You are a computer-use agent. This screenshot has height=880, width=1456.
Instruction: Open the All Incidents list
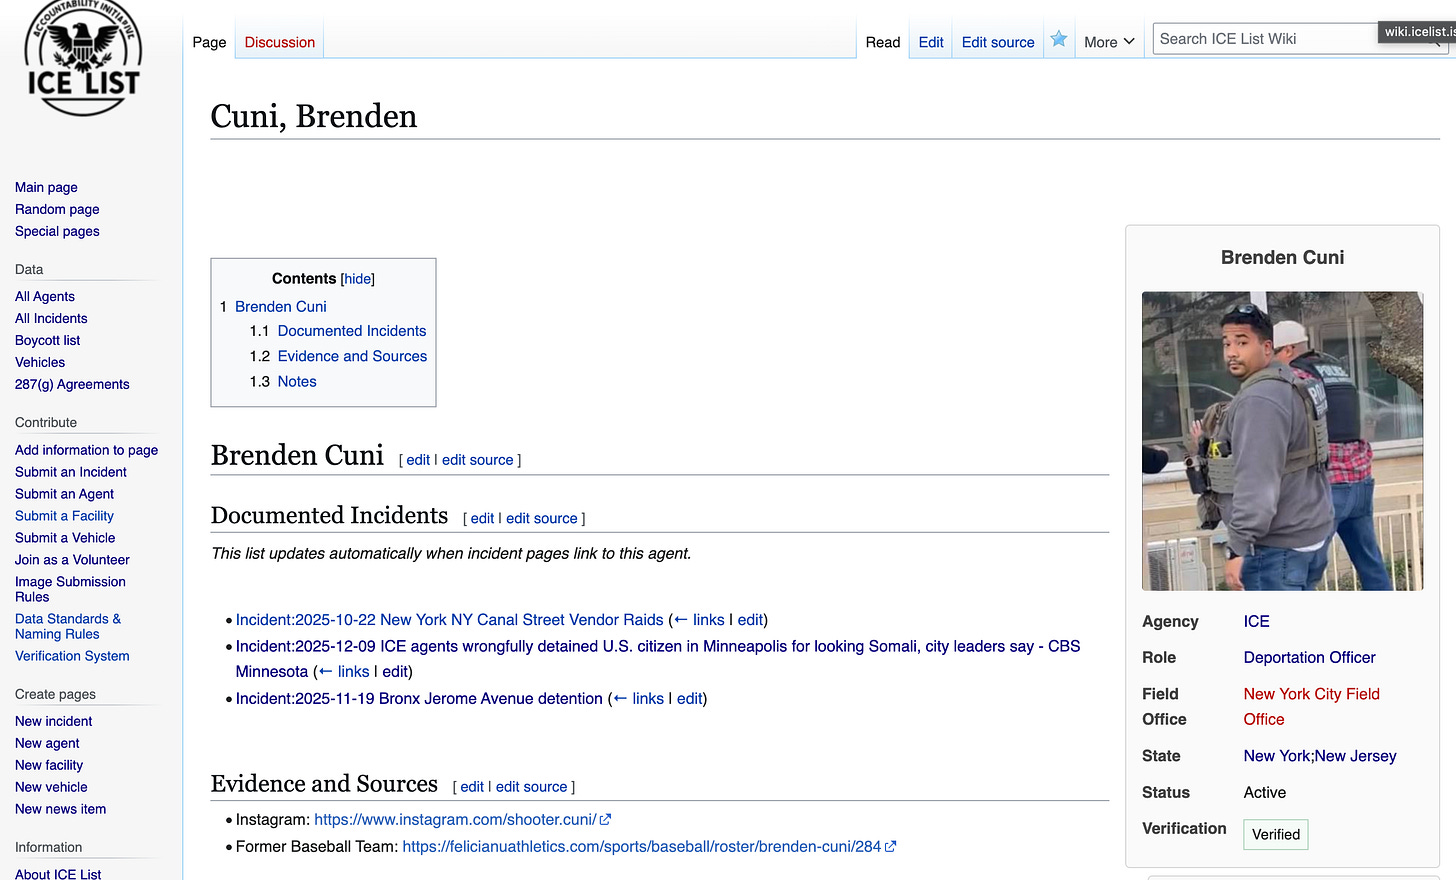[x=51, y=318]
